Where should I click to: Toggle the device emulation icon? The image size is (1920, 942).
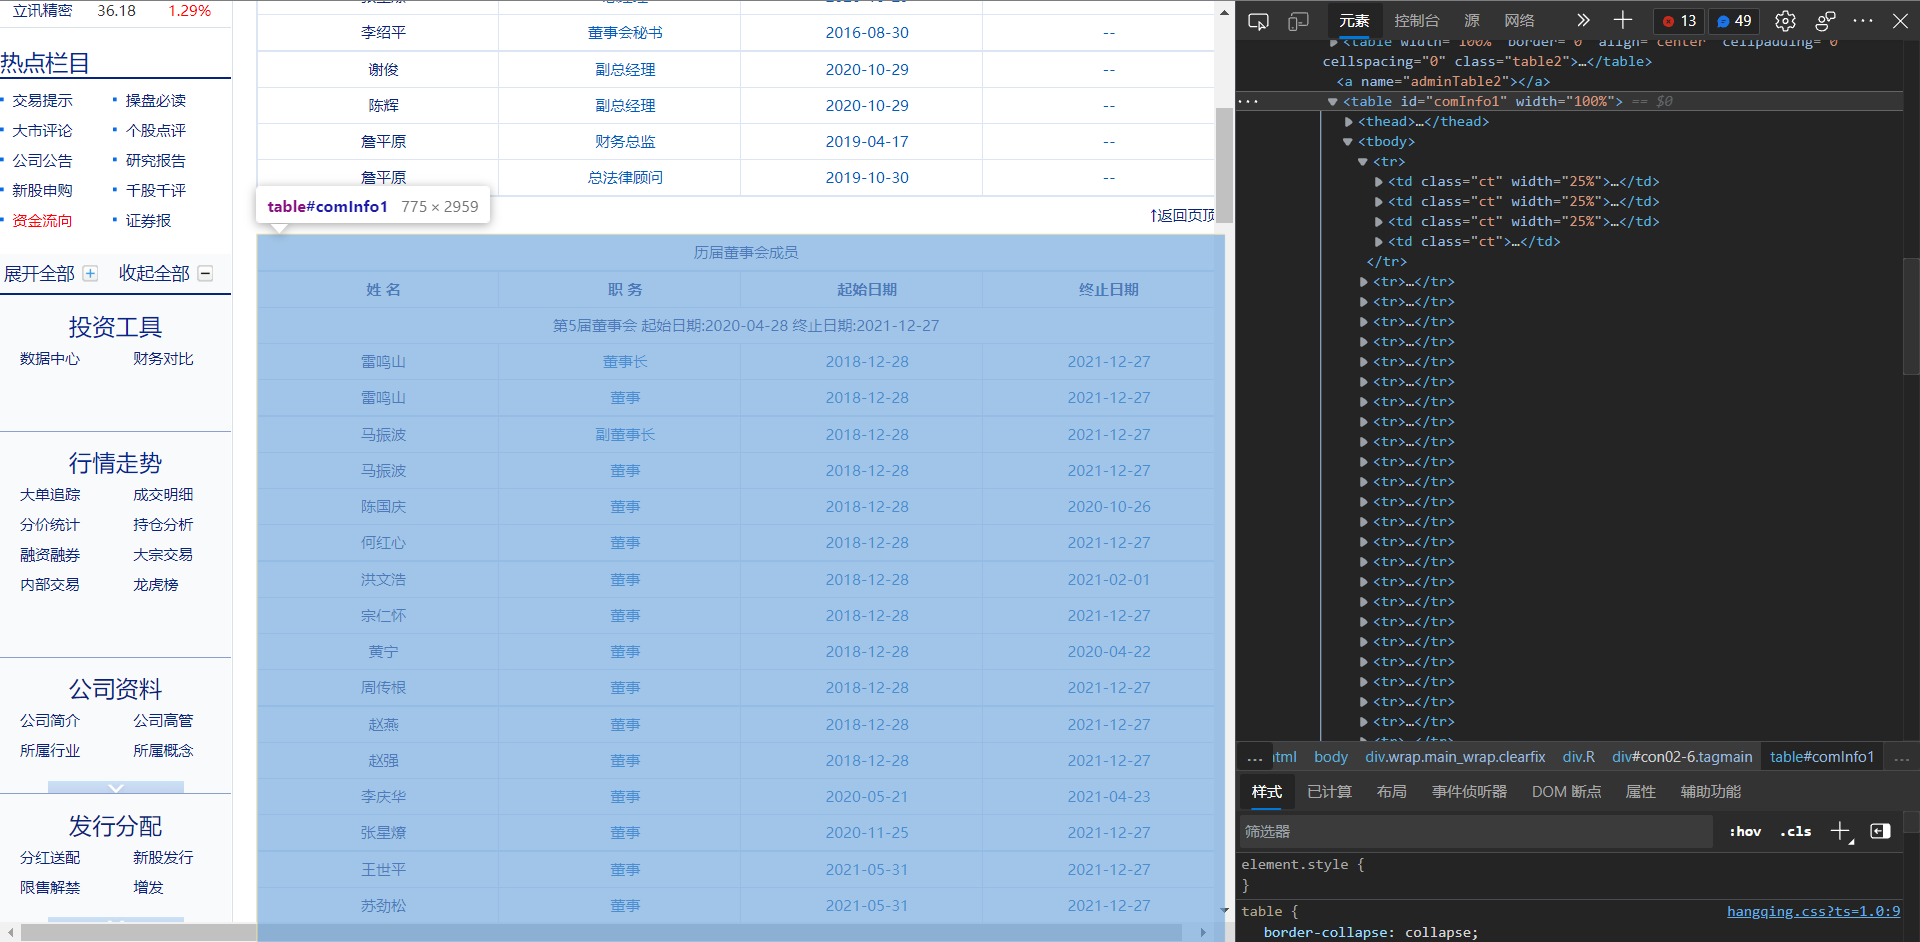click(1297, 20)
